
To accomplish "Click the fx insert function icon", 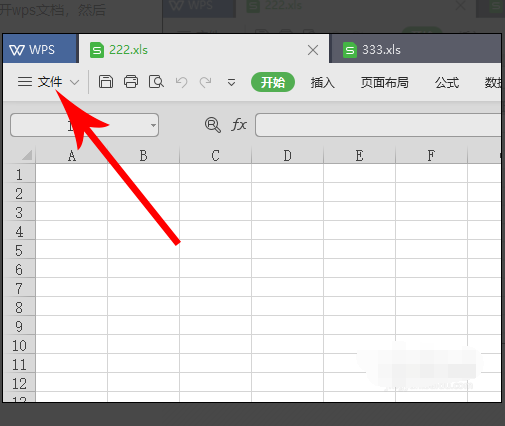I will [239, 125].
